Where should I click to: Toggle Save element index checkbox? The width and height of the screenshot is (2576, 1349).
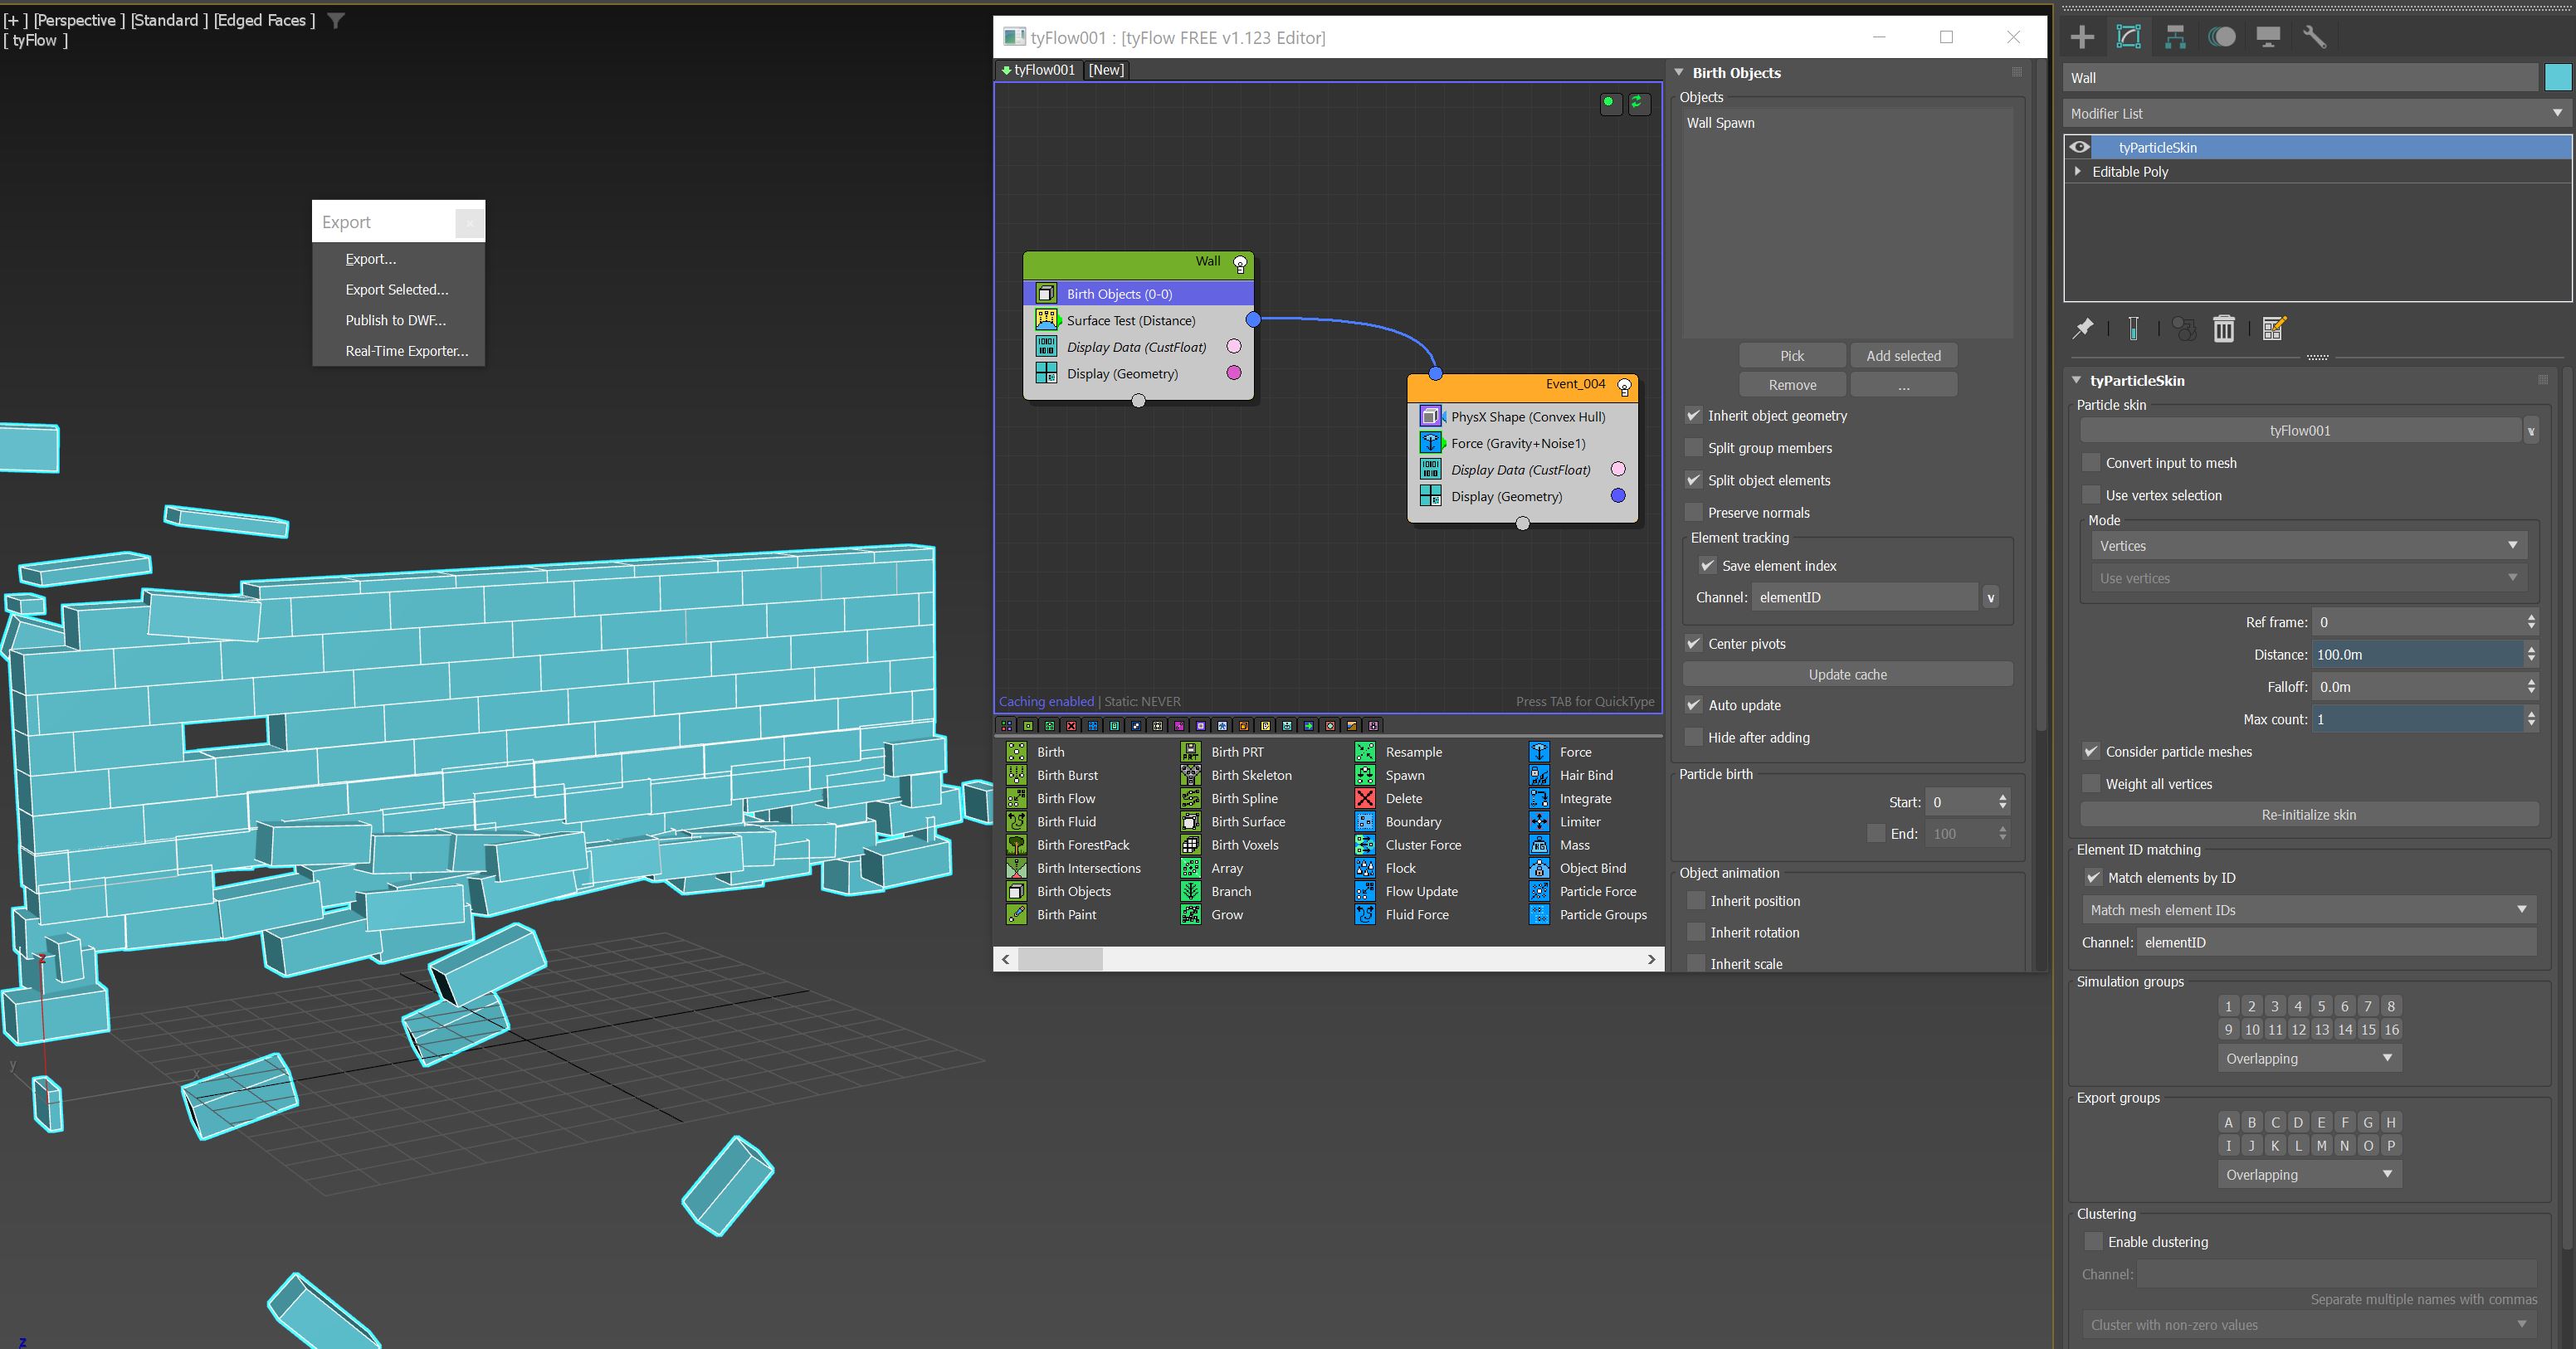pyautogui.click(x=1707, y=565)
